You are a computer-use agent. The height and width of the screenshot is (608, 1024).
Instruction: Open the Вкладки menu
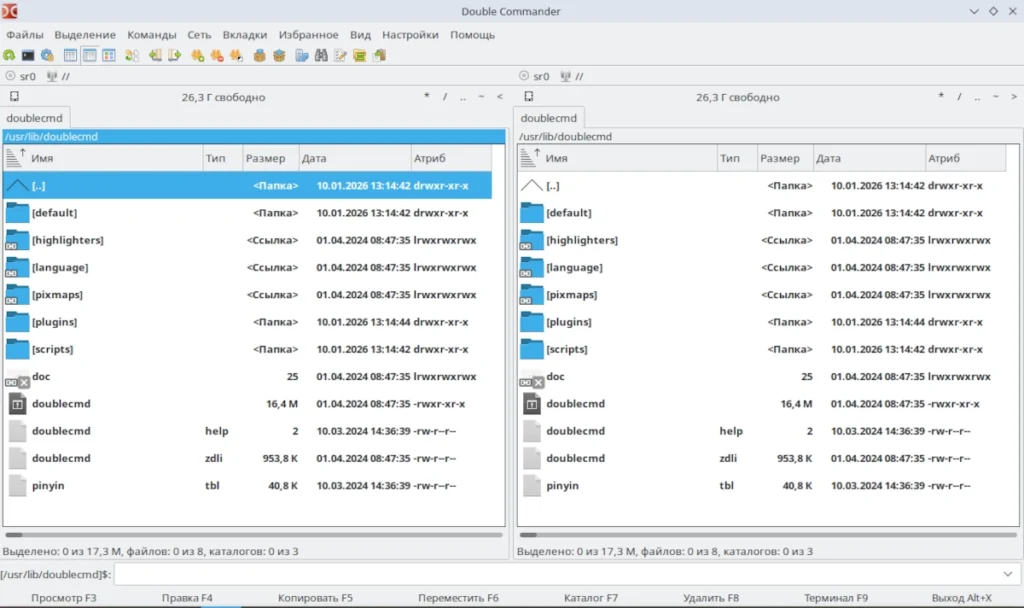pyautogui.click(x=245, y=35)
